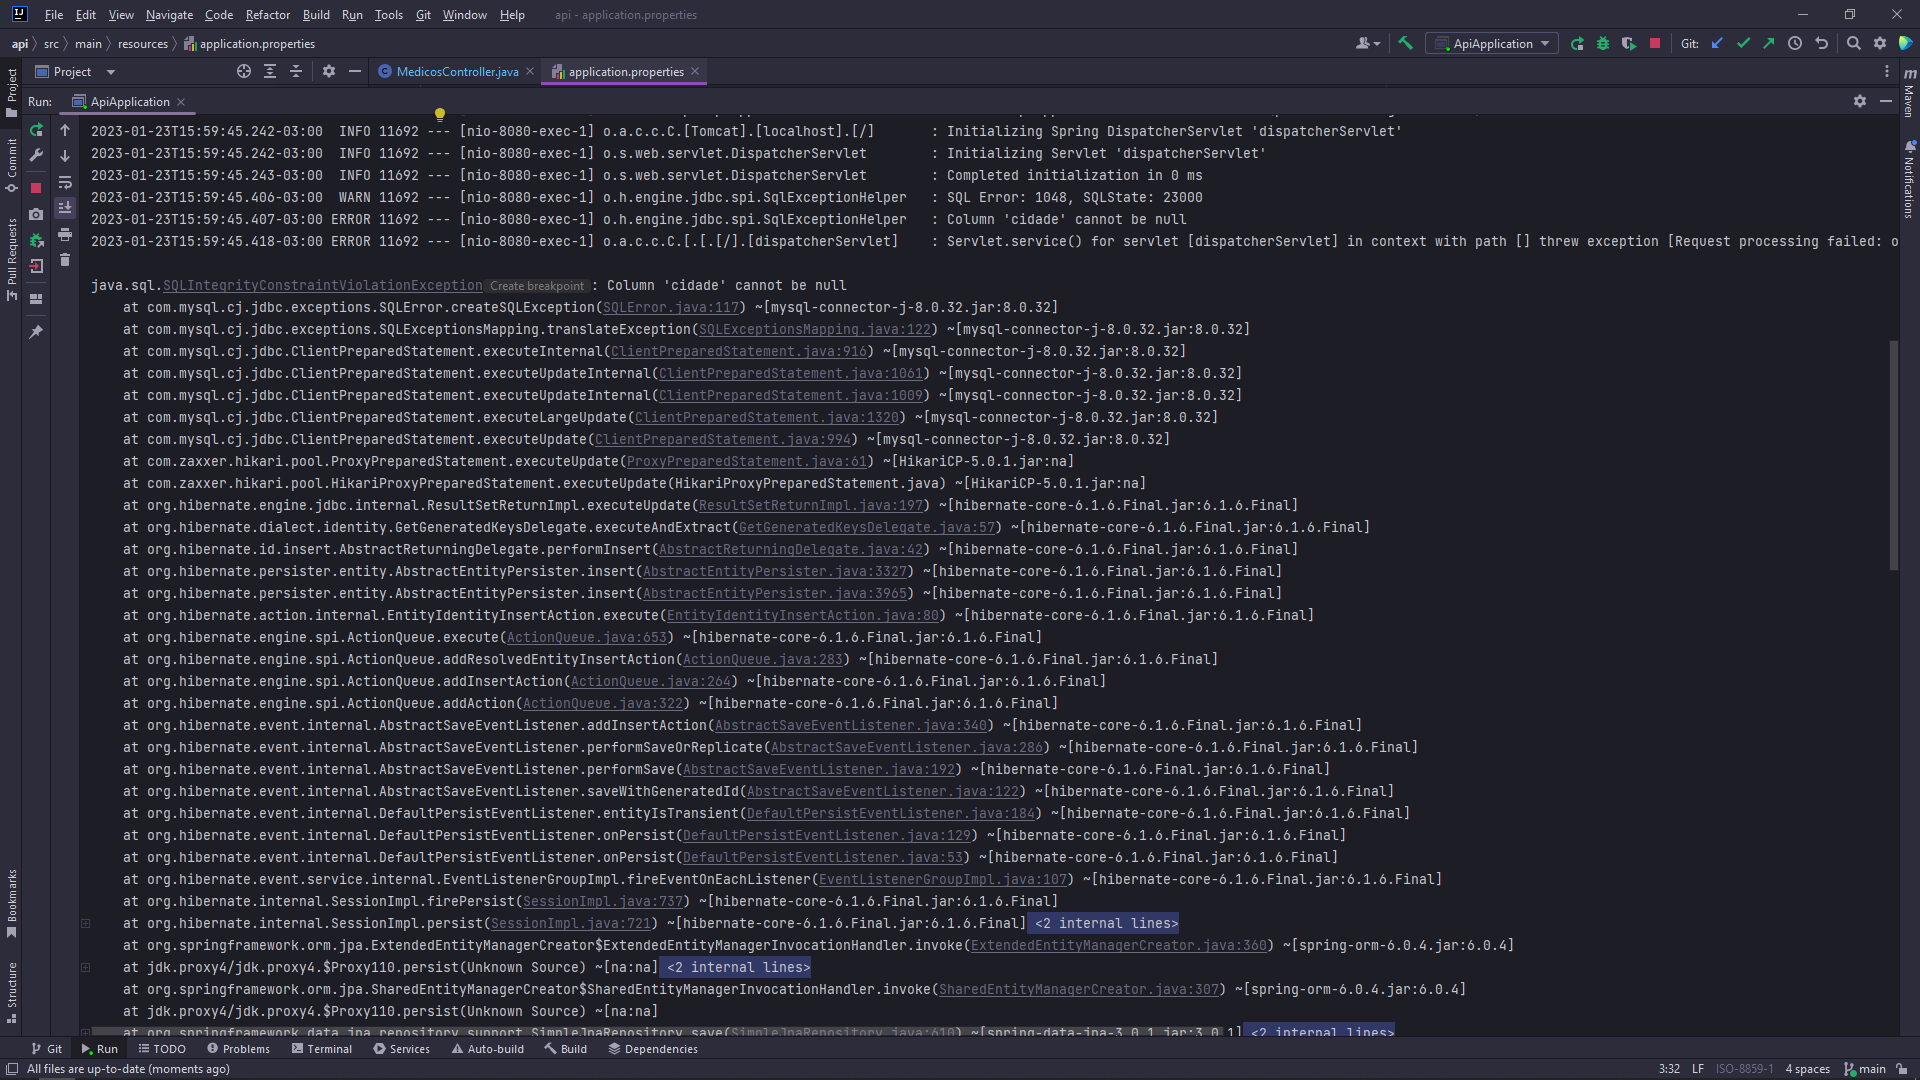This screenshot has width=1920, height=1080.
Task: Change line separator 'LF'
Action: point(1698,1069)
